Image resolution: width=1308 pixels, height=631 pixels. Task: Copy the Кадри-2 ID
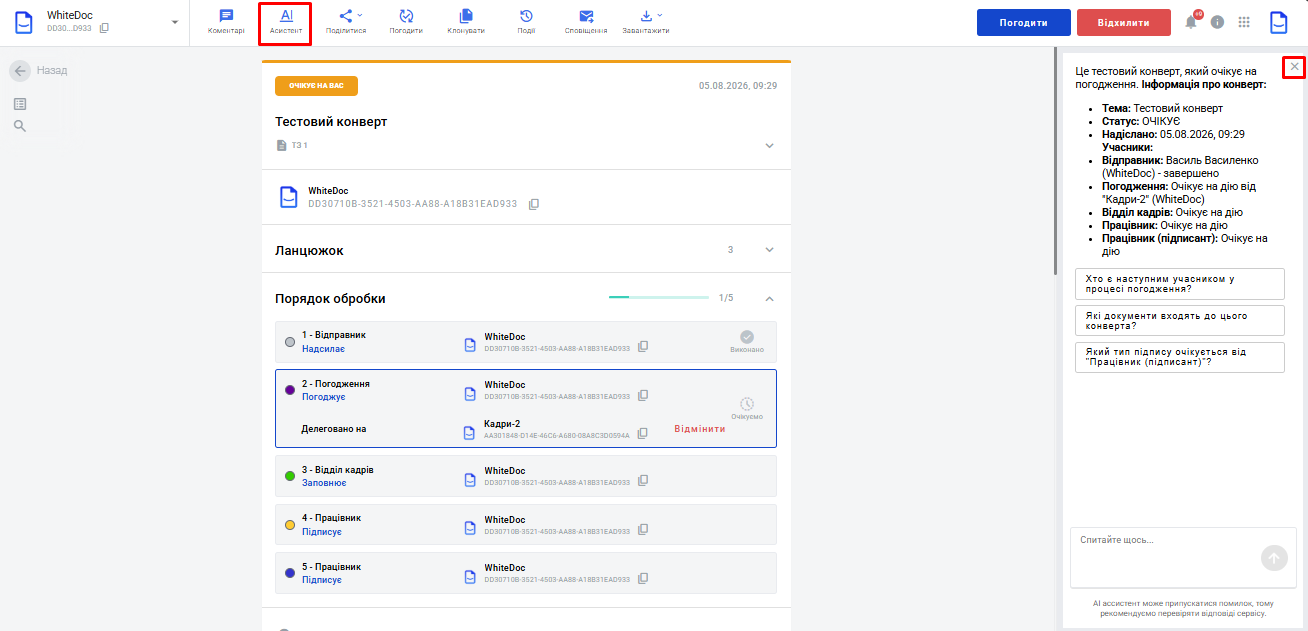tap(643, 433)
